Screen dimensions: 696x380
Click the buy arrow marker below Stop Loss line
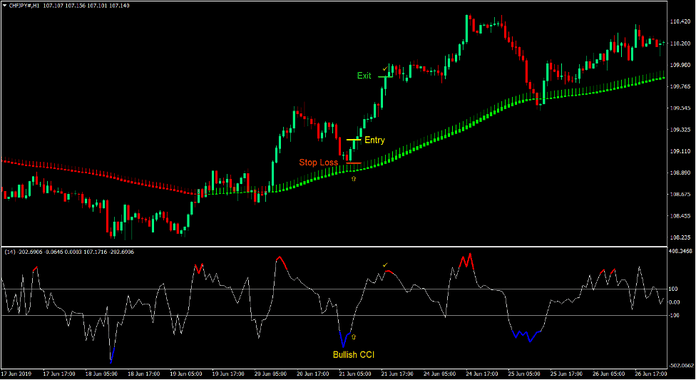click(x=353, y=178)
